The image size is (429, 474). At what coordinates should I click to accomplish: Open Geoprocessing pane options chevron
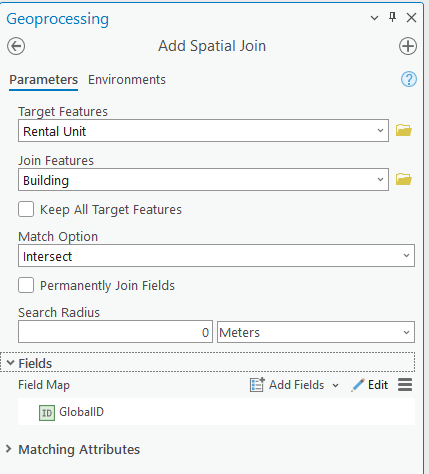coord(374,18)
